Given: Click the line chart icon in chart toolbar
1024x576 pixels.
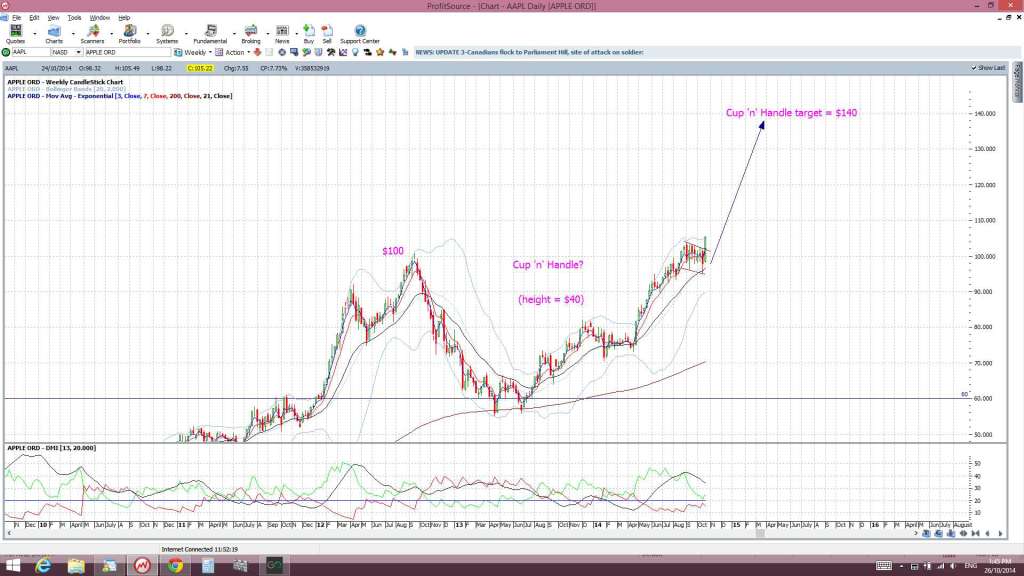Looking at the screenshot, I should click(x=343, y=52).
